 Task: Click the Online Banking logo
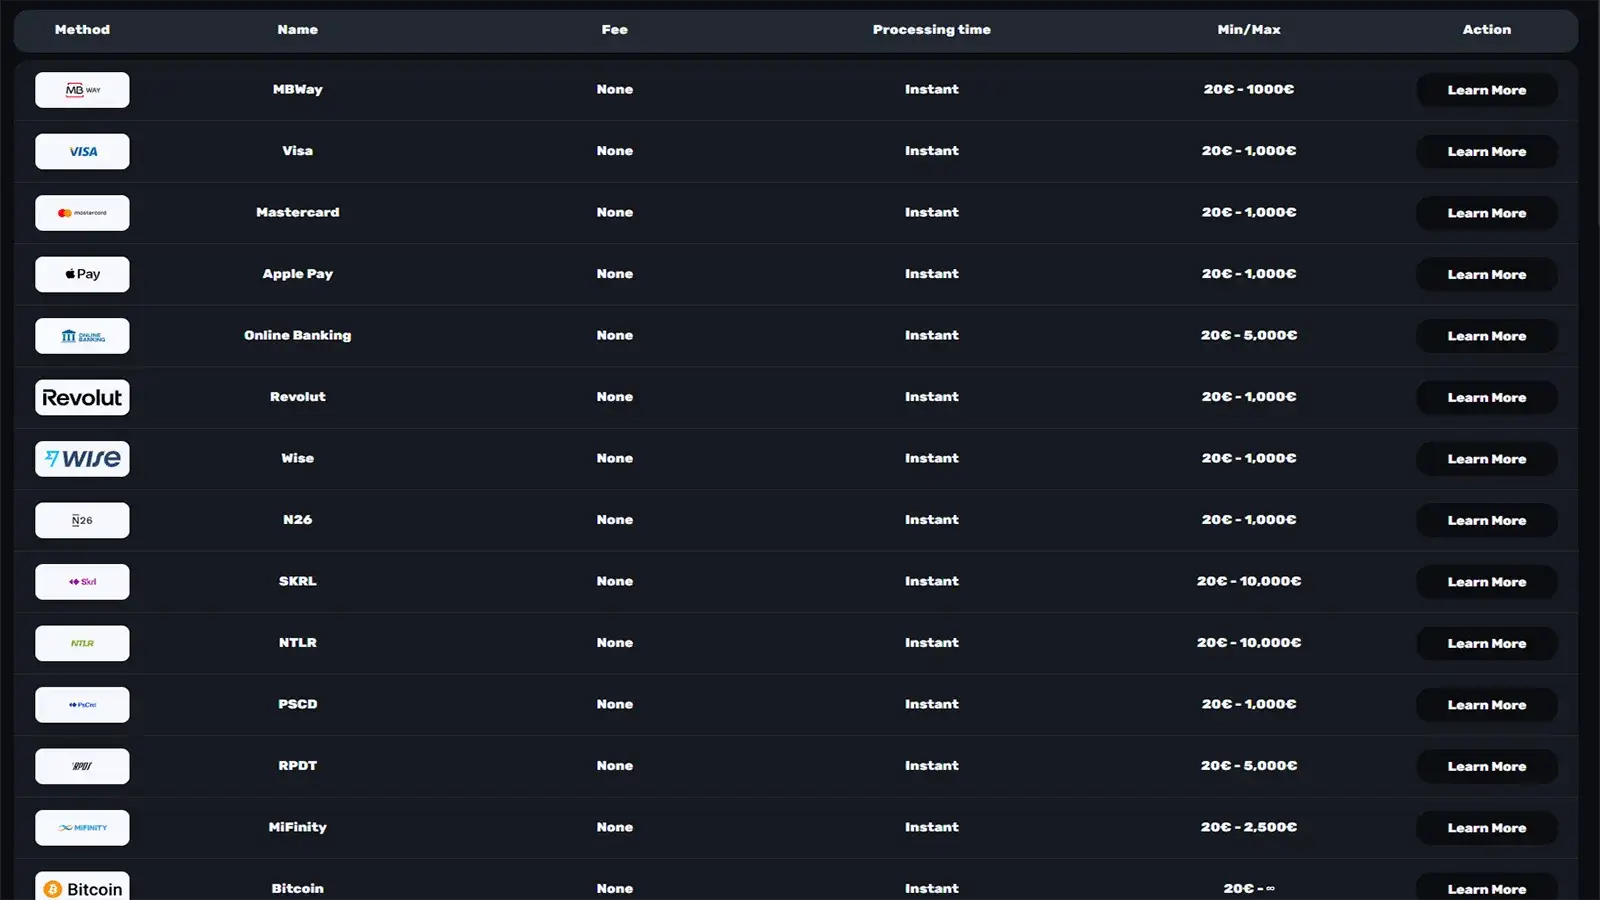click(x=82, y=336)
